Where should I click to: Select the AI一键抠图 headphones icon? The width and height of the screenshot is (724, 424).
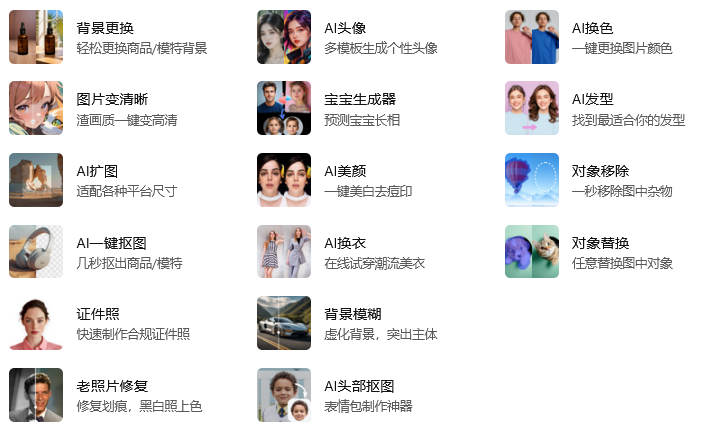pyautogui.click(x=36, y=252)
